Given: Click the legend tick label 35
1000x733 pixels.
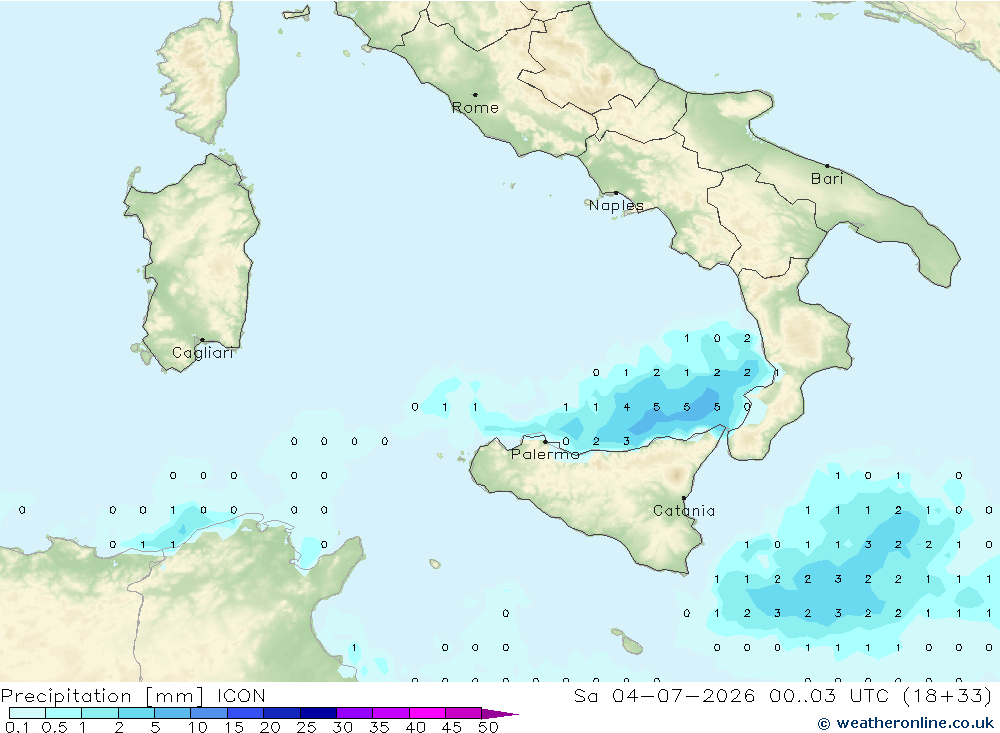Looking at the screenshot, I should 379,727.
